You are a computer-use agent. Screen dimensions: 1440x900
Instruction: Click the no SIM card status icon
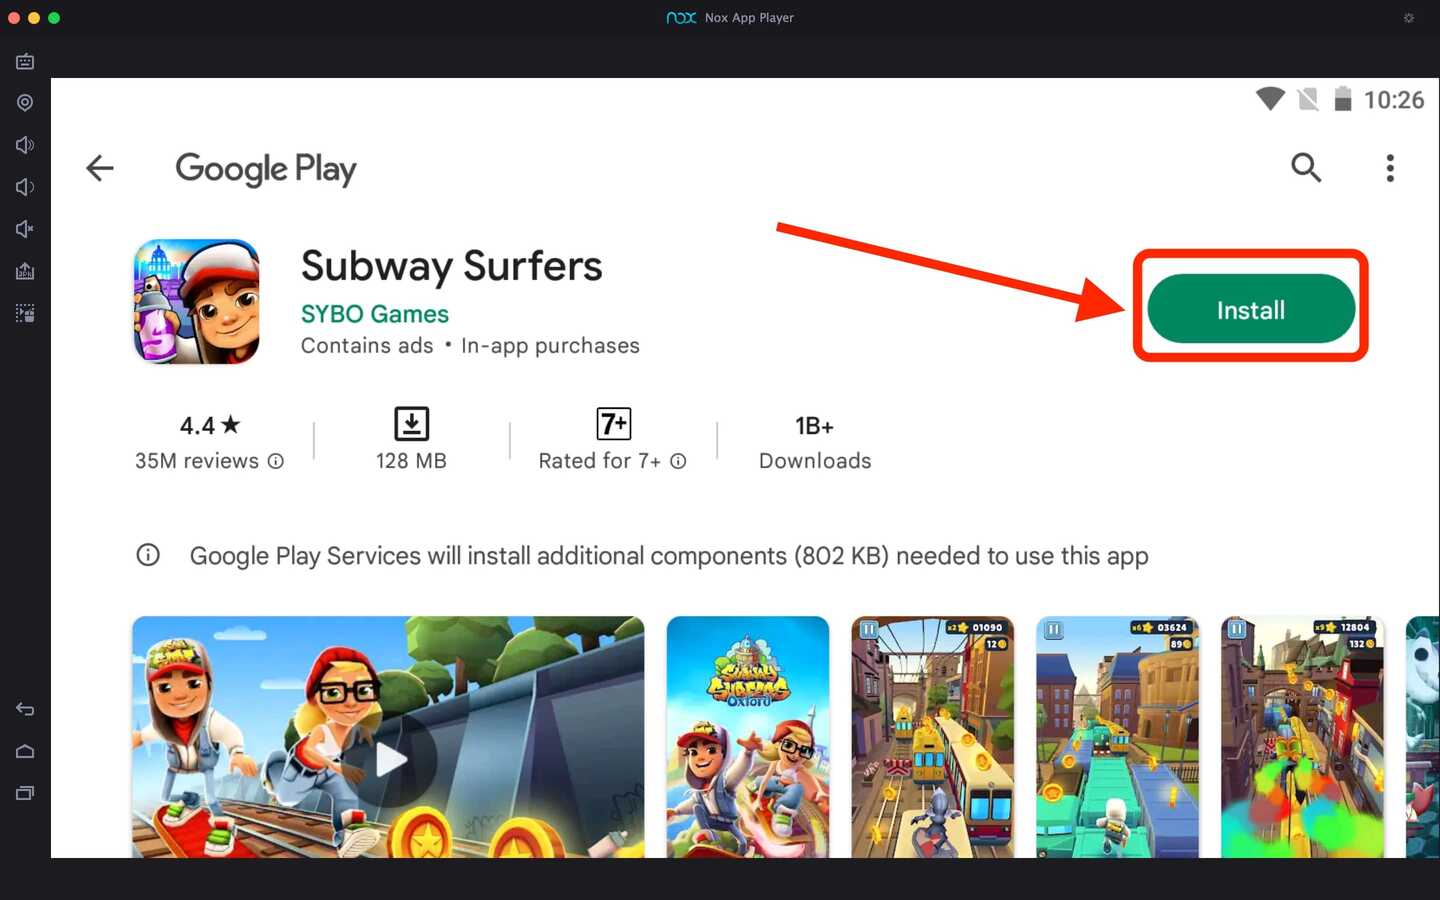(x=1307, y=99)
